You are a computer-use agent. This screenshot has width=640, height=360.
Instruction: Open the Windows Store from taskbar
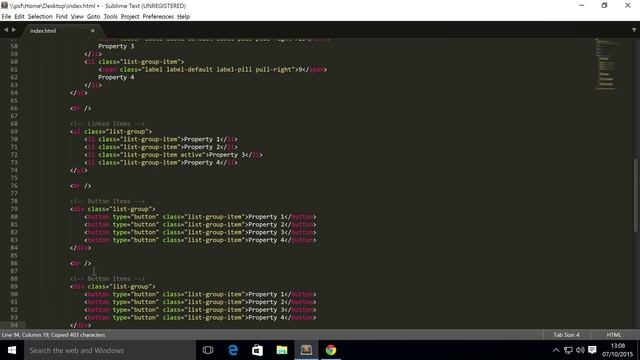point(257,350)
